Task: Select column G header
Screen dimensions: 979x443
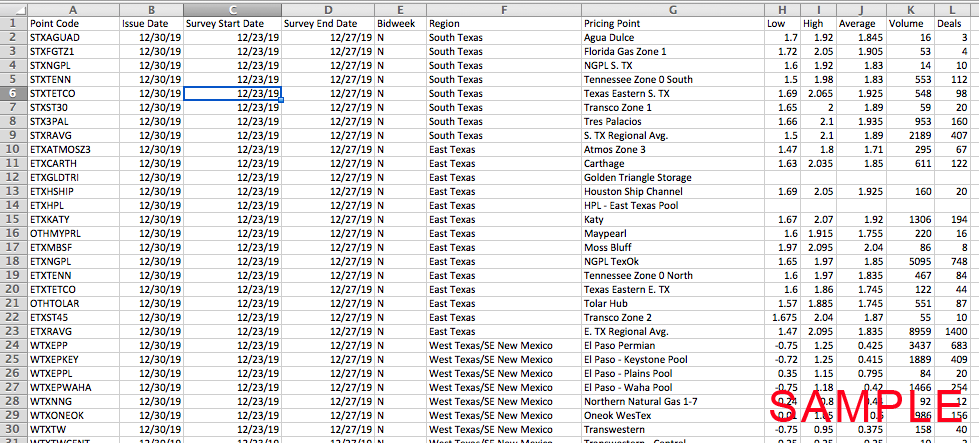Action: tap(673, 10)
